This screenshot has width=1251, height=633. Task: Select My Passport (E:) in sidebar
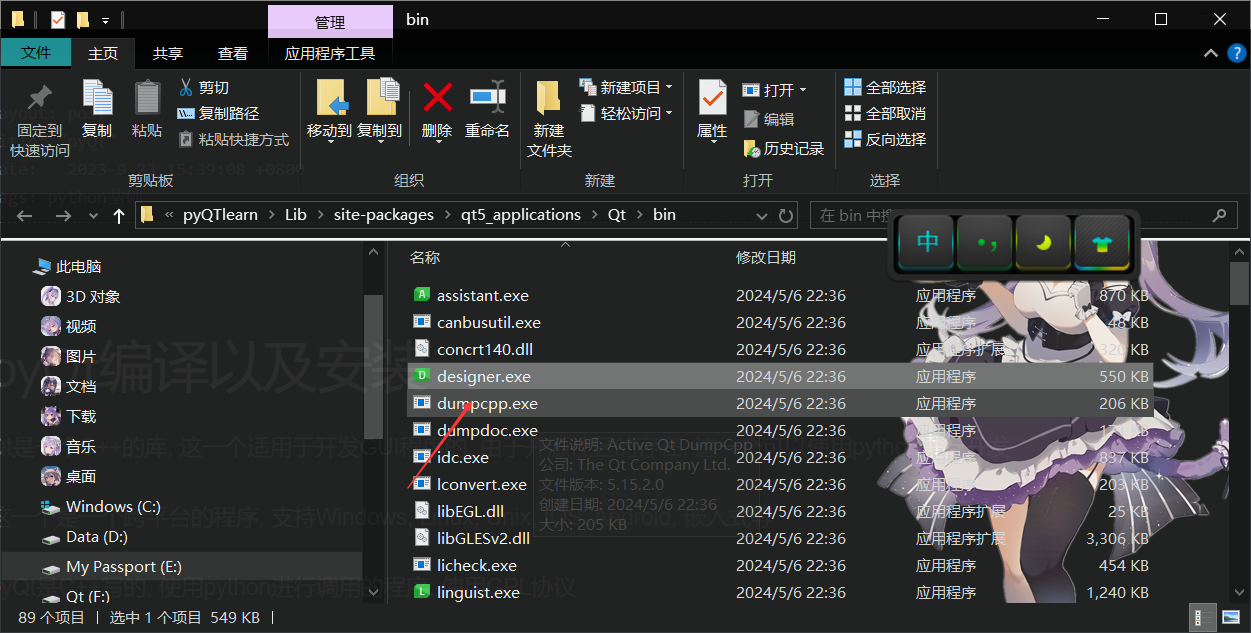pos(124,566)
